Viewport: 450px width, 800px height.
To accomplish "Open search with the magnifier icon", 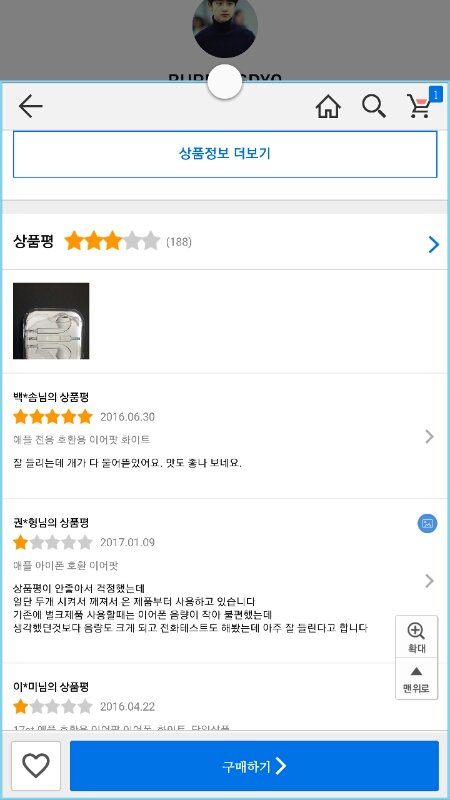I will [374, 107].
